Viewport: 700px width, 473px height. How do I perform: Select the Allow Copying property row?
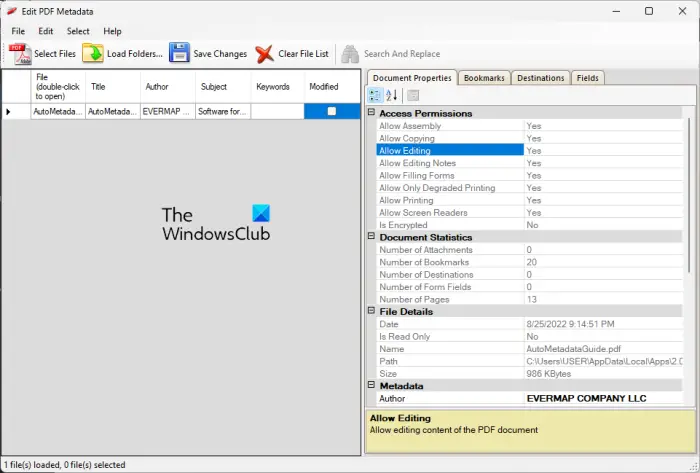529,138
